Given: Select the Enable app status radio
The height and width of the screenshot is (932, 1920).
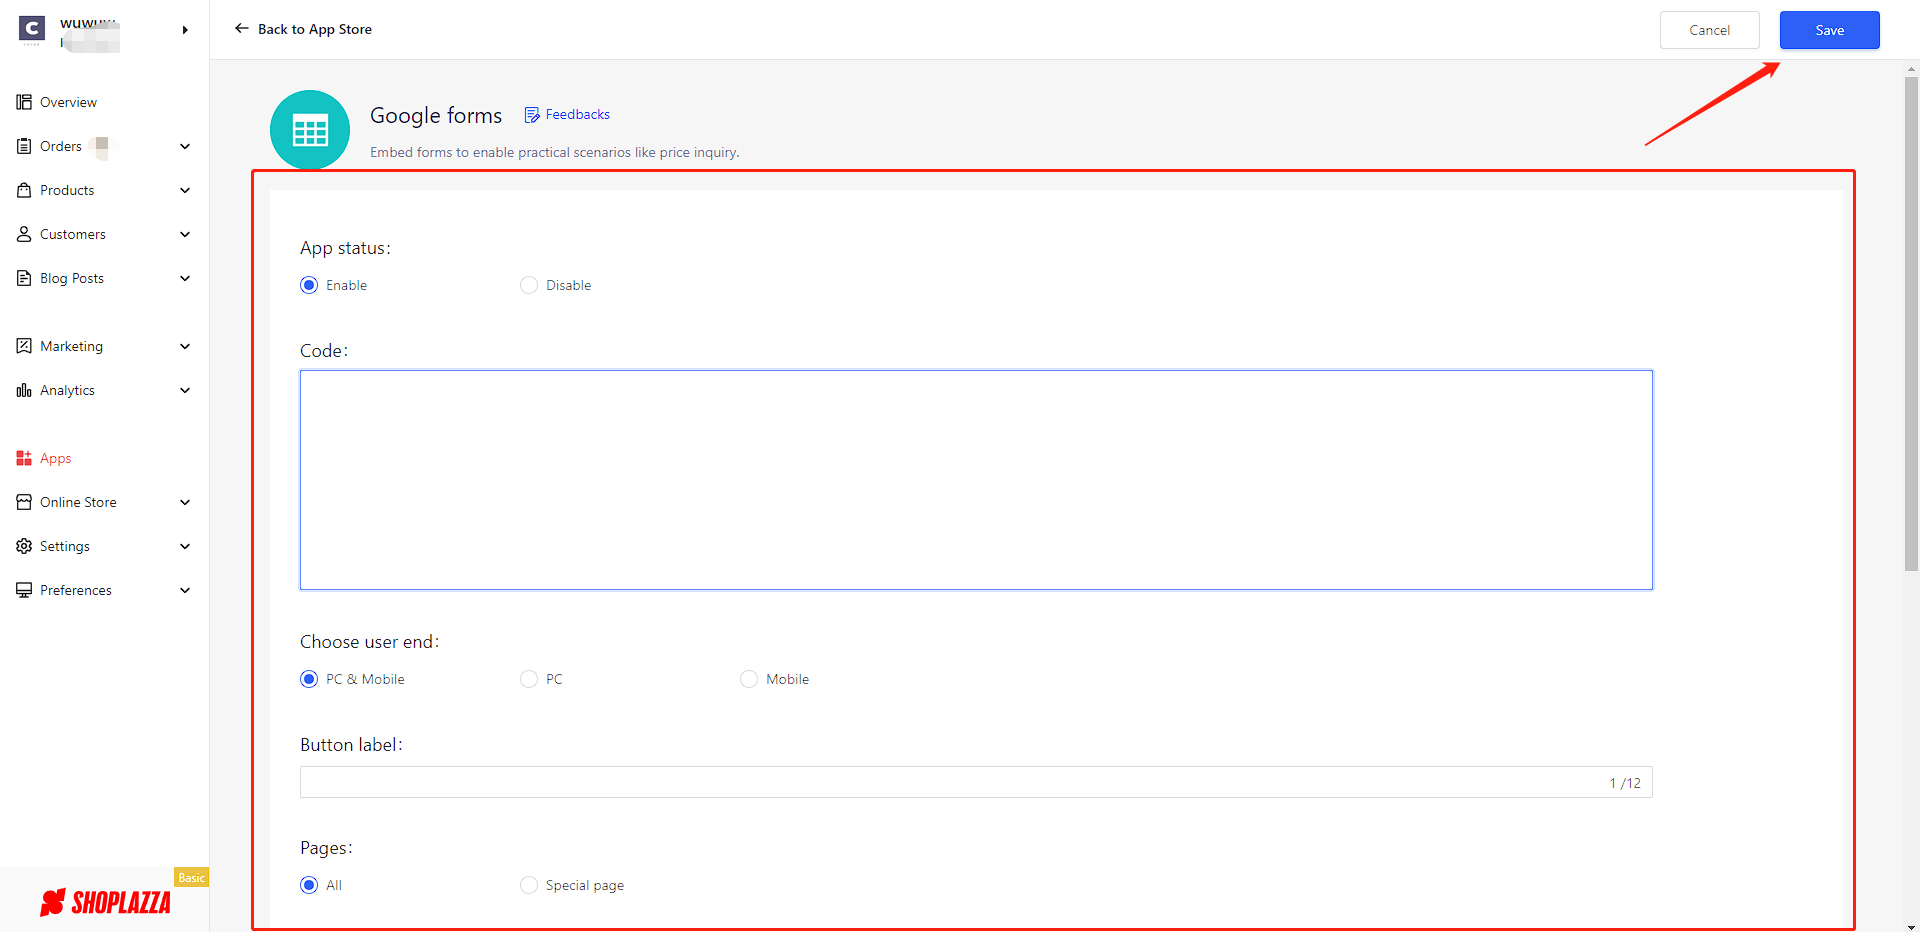Looking at the screenshot, I should coord(309,285).
